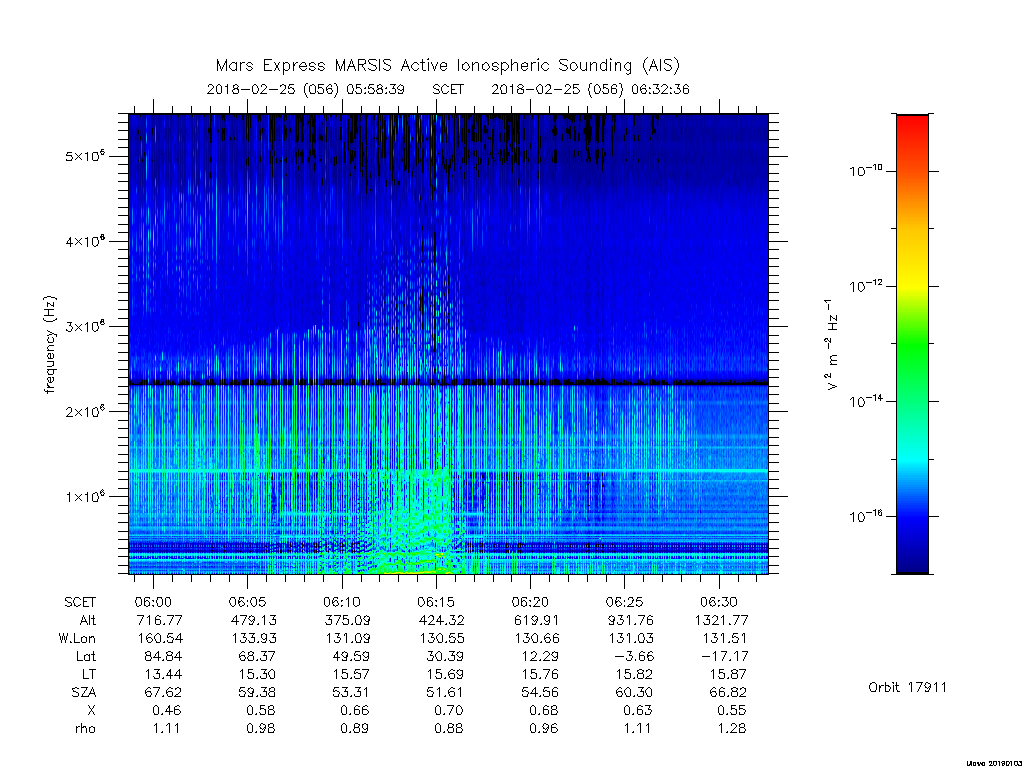
Task: Click the 'Orbit 17911' label
Action: click(907, 687)
